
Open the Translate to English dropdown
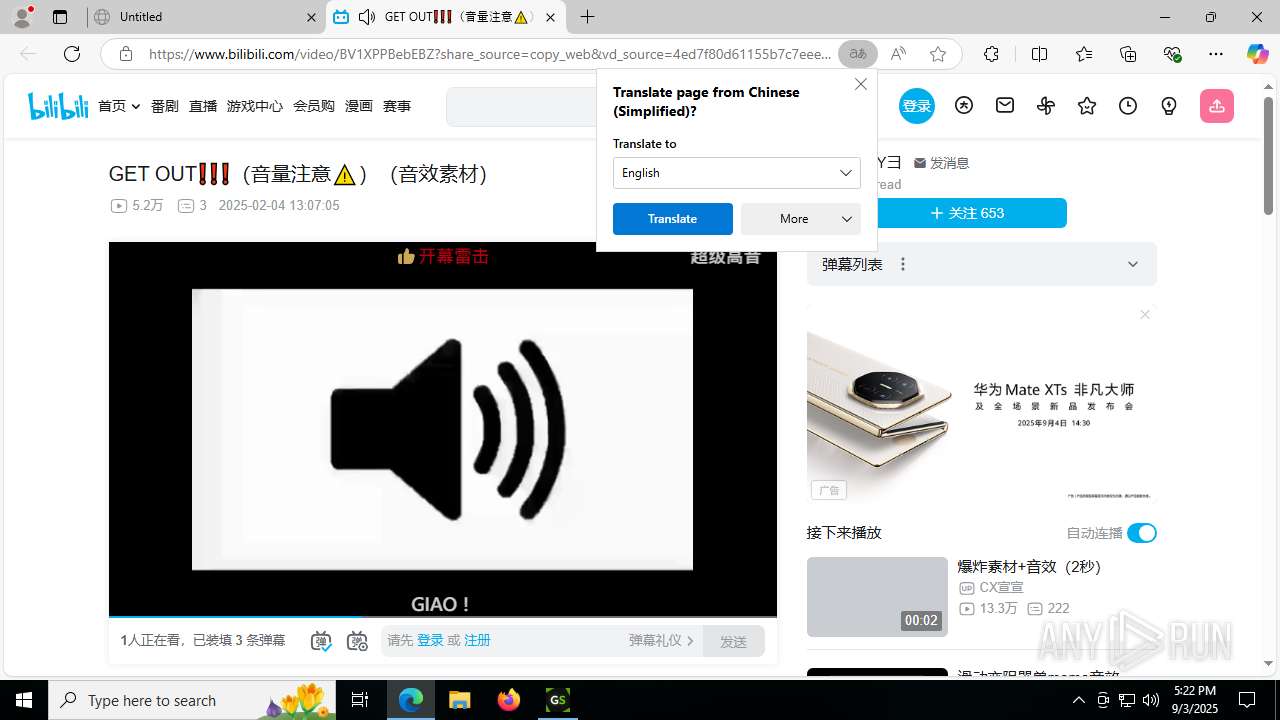[x=737, y=173]
